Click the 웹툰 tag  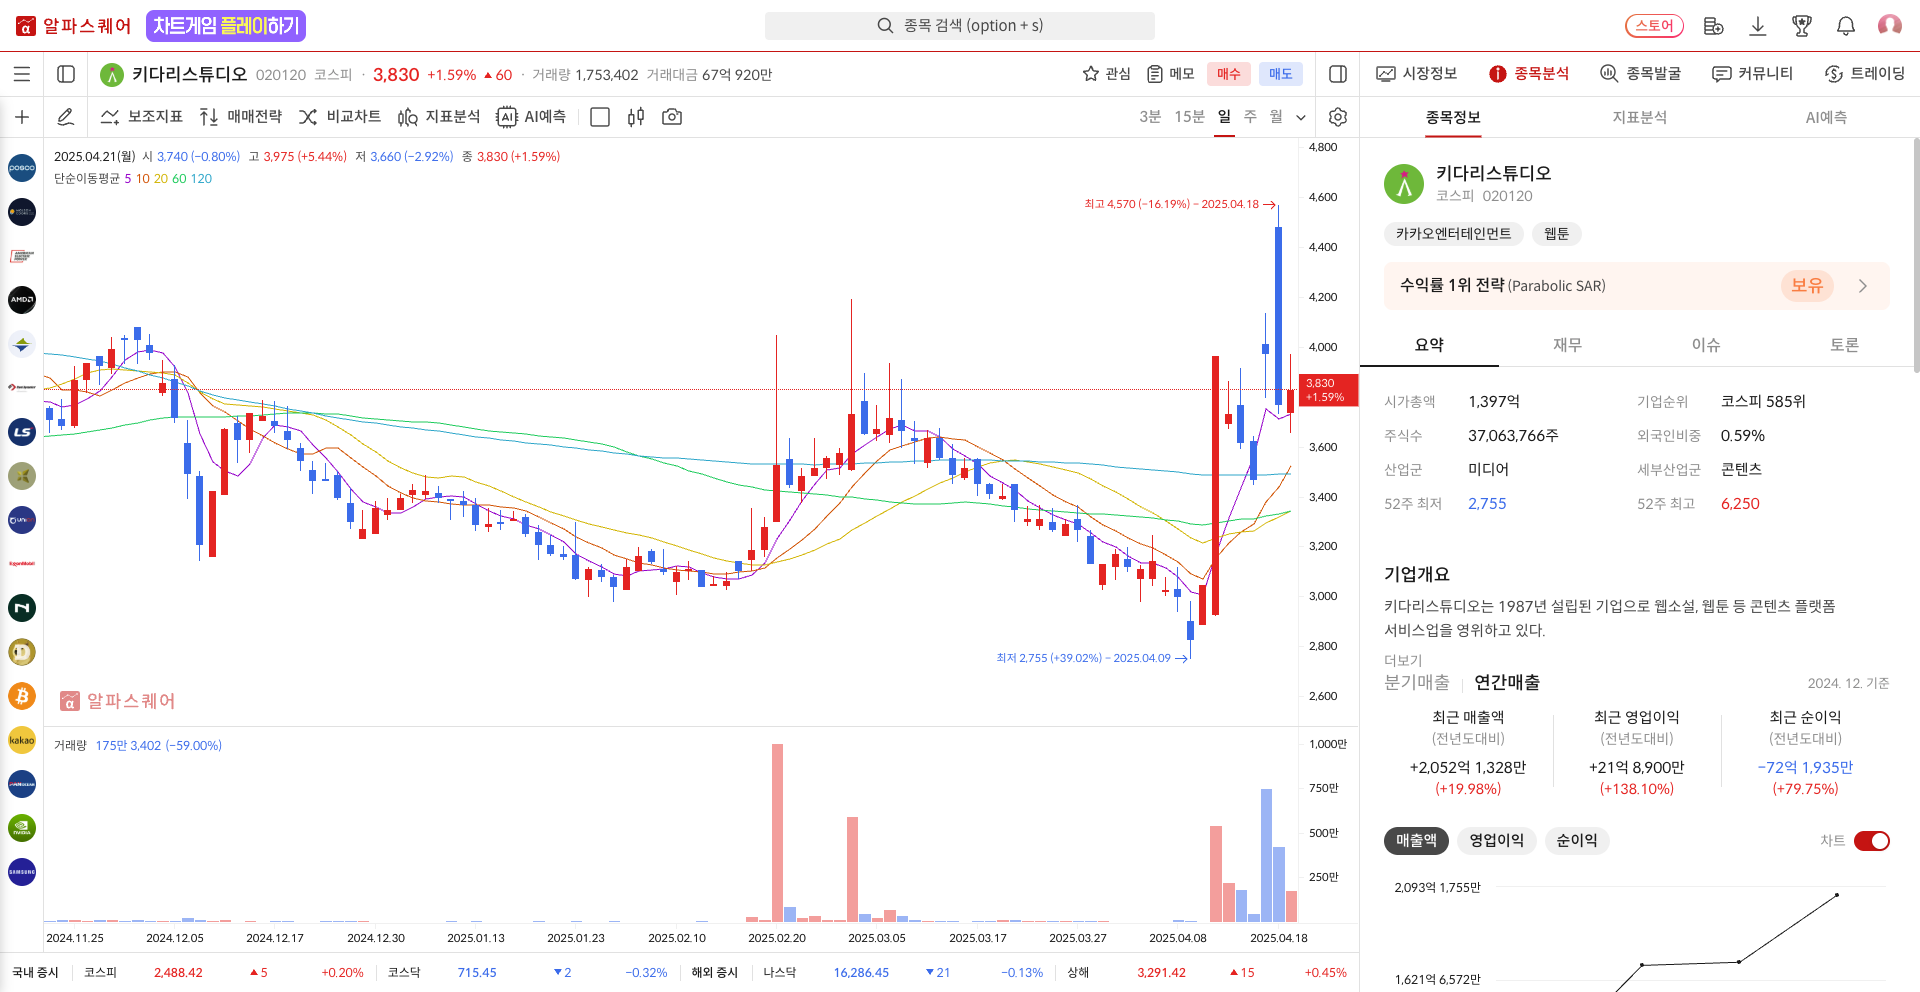point(1556,234)
